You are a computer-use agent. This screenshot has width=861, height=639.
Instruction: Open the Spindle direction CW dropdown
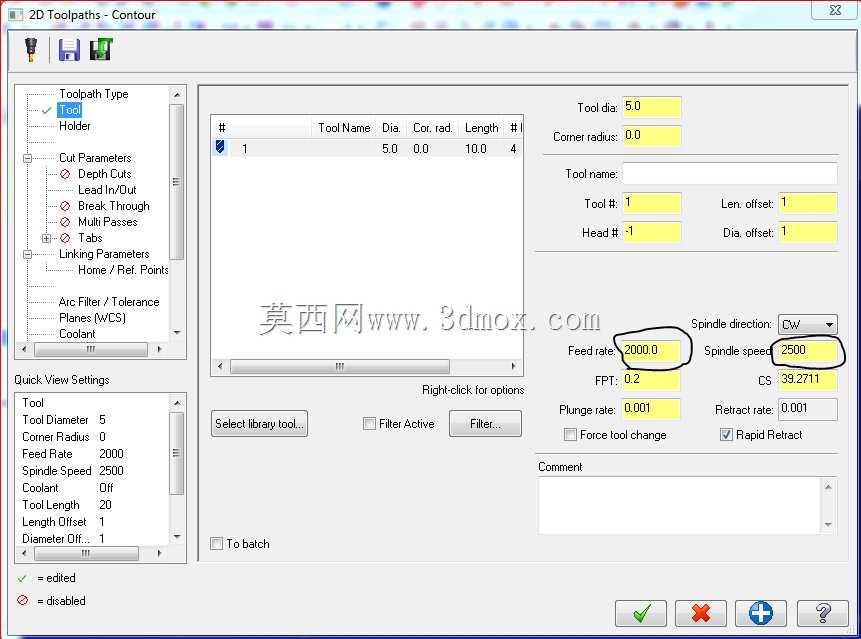point(807,324)
